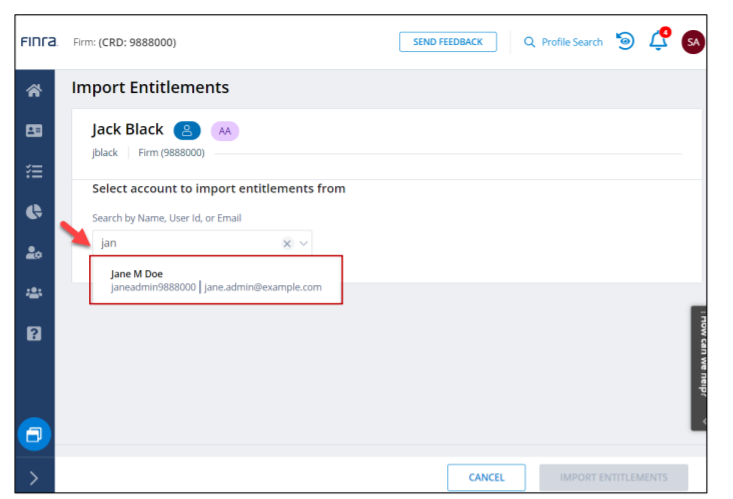Go to Home in the sidebar

click(x=34, y=91)
